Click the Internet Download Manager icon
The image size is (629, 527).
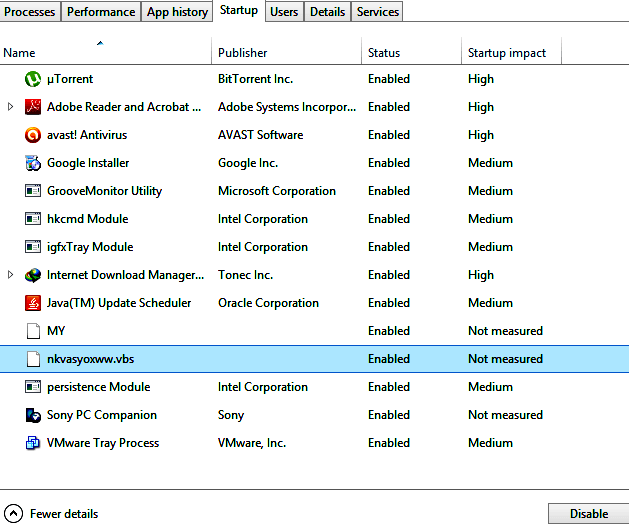32,275
